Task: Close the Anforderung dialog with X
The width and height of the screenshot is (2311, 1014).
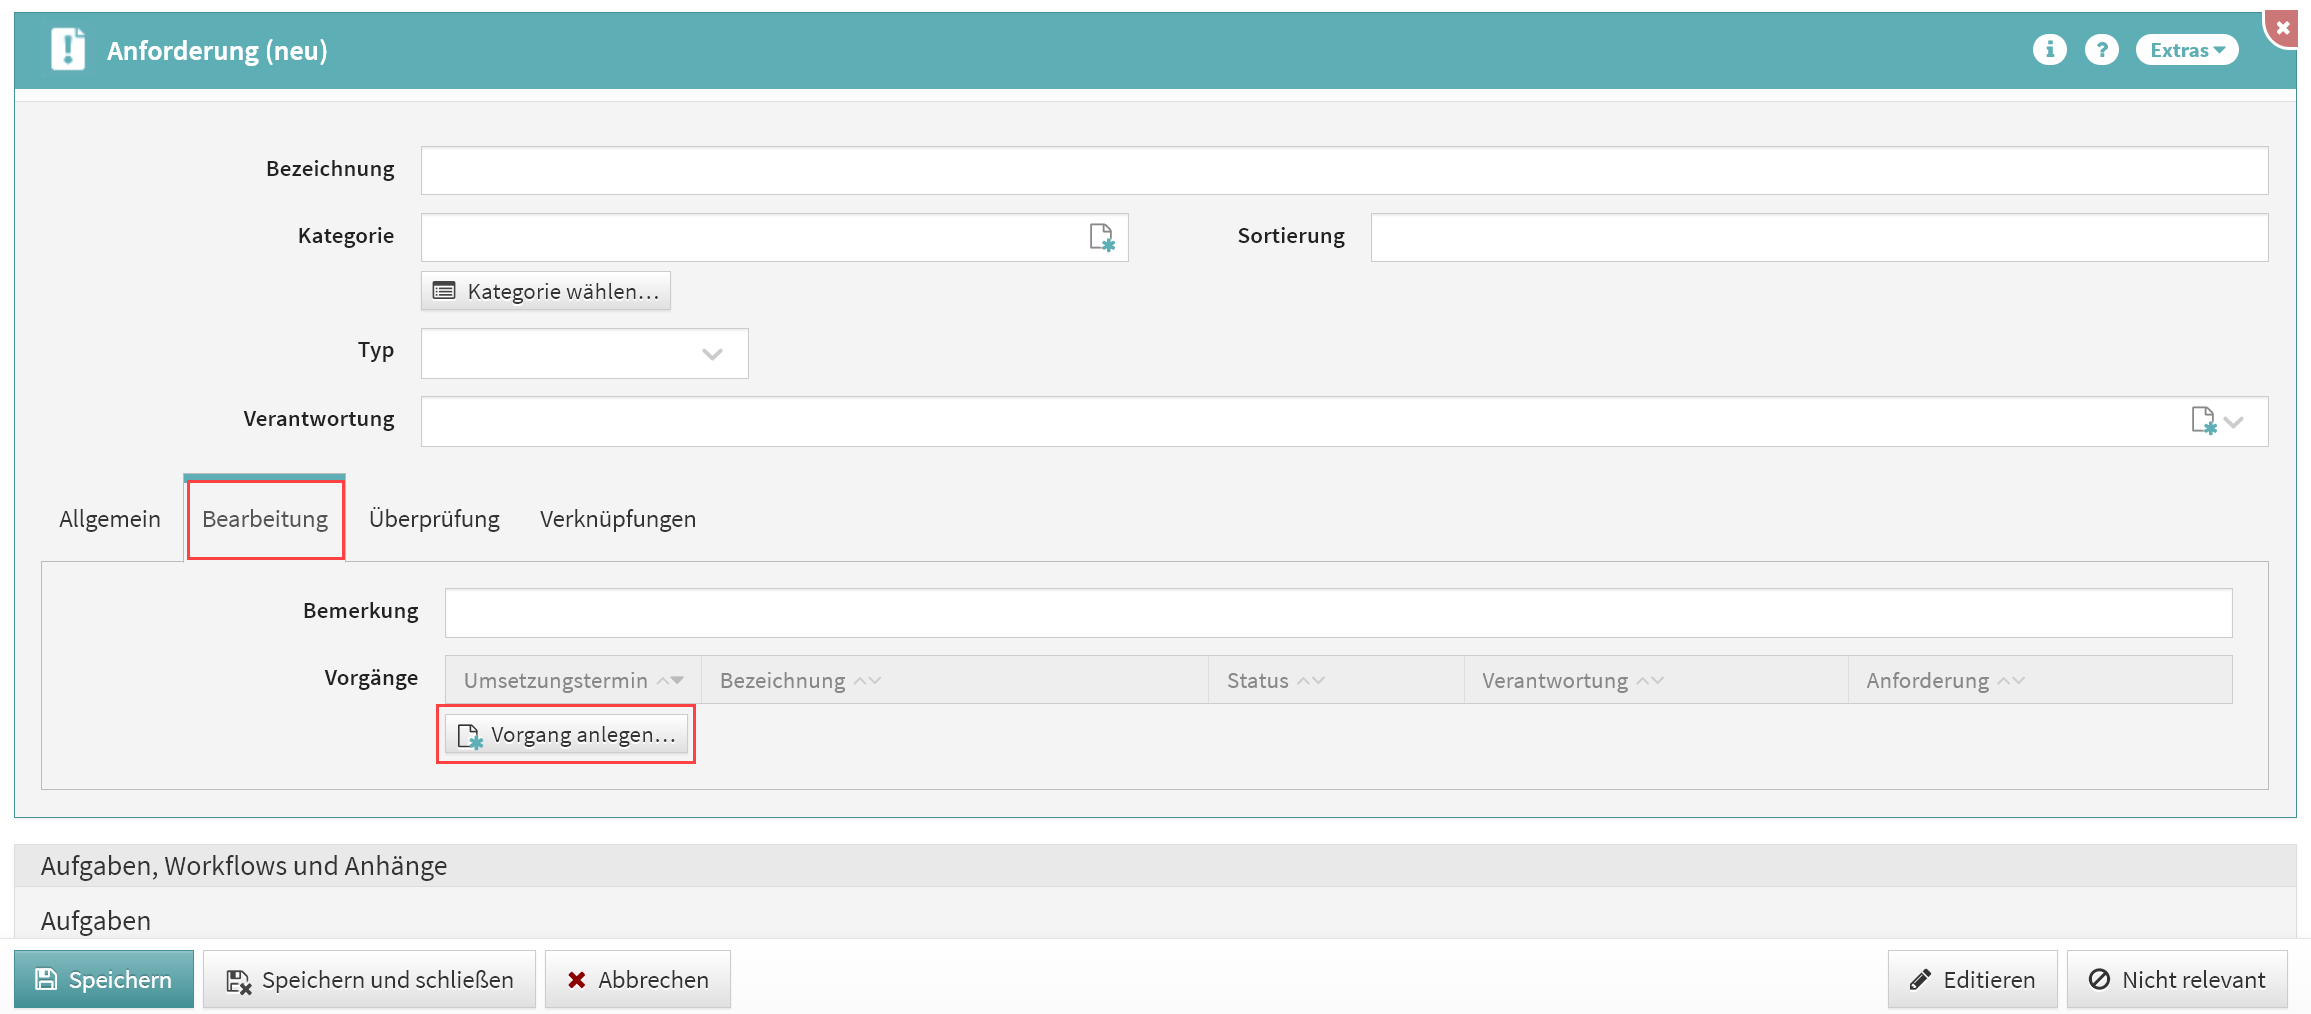Action: point(2283,28)
